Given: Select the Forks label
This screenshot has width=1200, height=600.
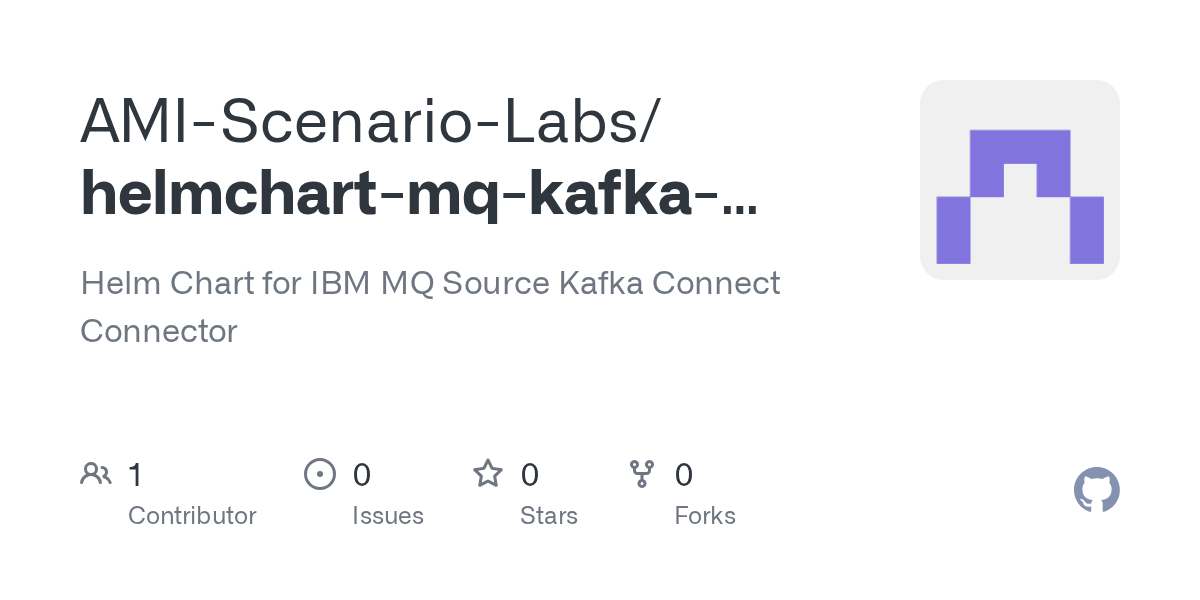Looking at the screenshot, I should pos(705,516).
